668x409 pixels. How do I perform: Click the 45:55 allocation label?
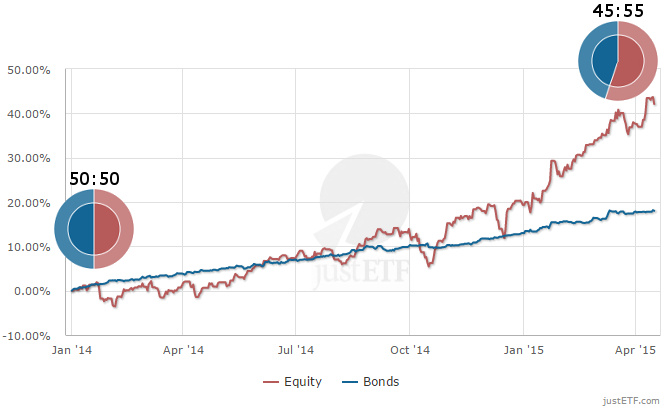[618, 10]
